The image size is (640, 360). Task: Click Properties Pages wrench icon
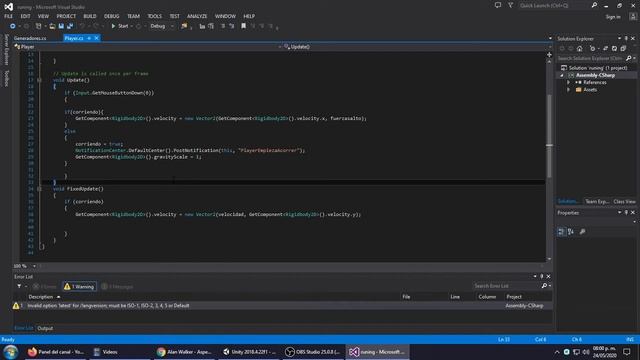tap(582, 232)
